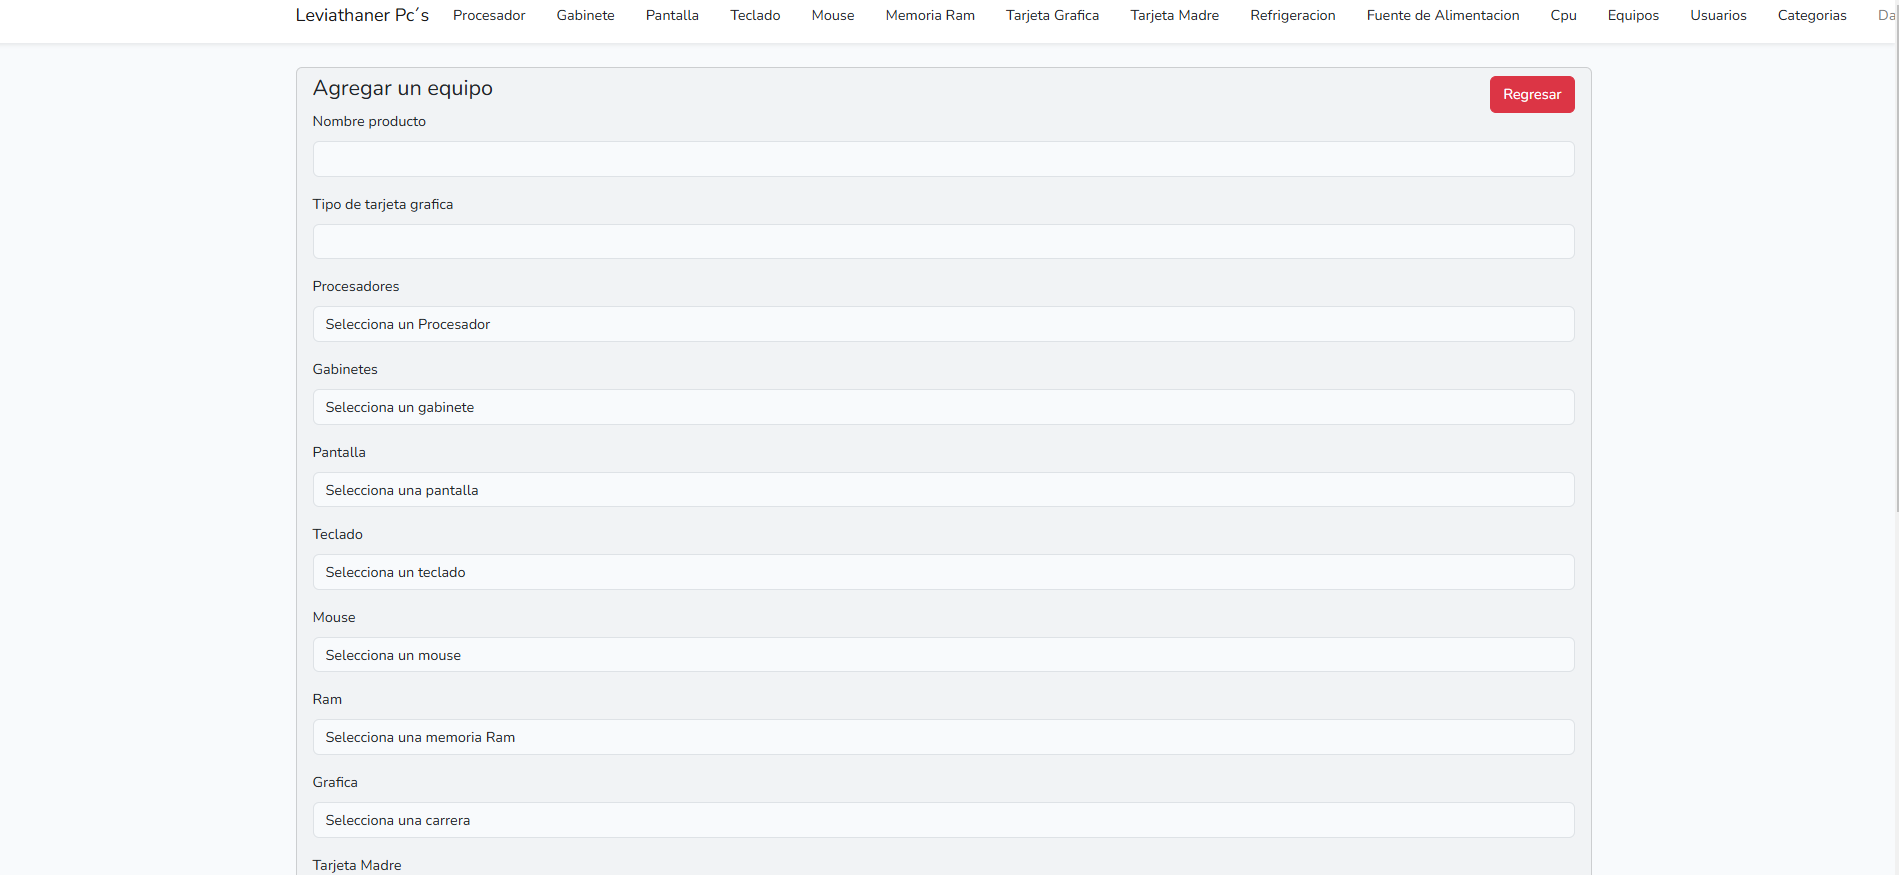Go to Cpu page
Image resolution: width=1899 pixels, height=875 pixels.
(1563, 15)
